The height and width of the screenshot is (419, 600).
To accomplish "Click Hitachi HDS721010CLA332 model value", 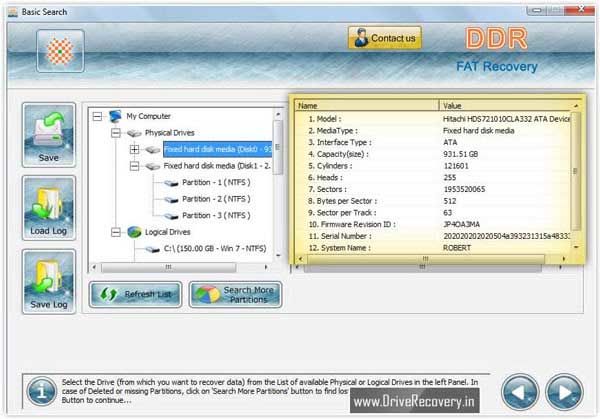I will click(x=506, y=119).
